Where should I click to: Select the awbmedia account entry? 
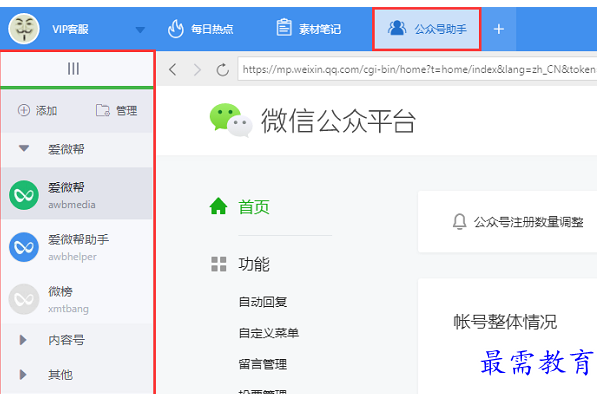[77, 194]
